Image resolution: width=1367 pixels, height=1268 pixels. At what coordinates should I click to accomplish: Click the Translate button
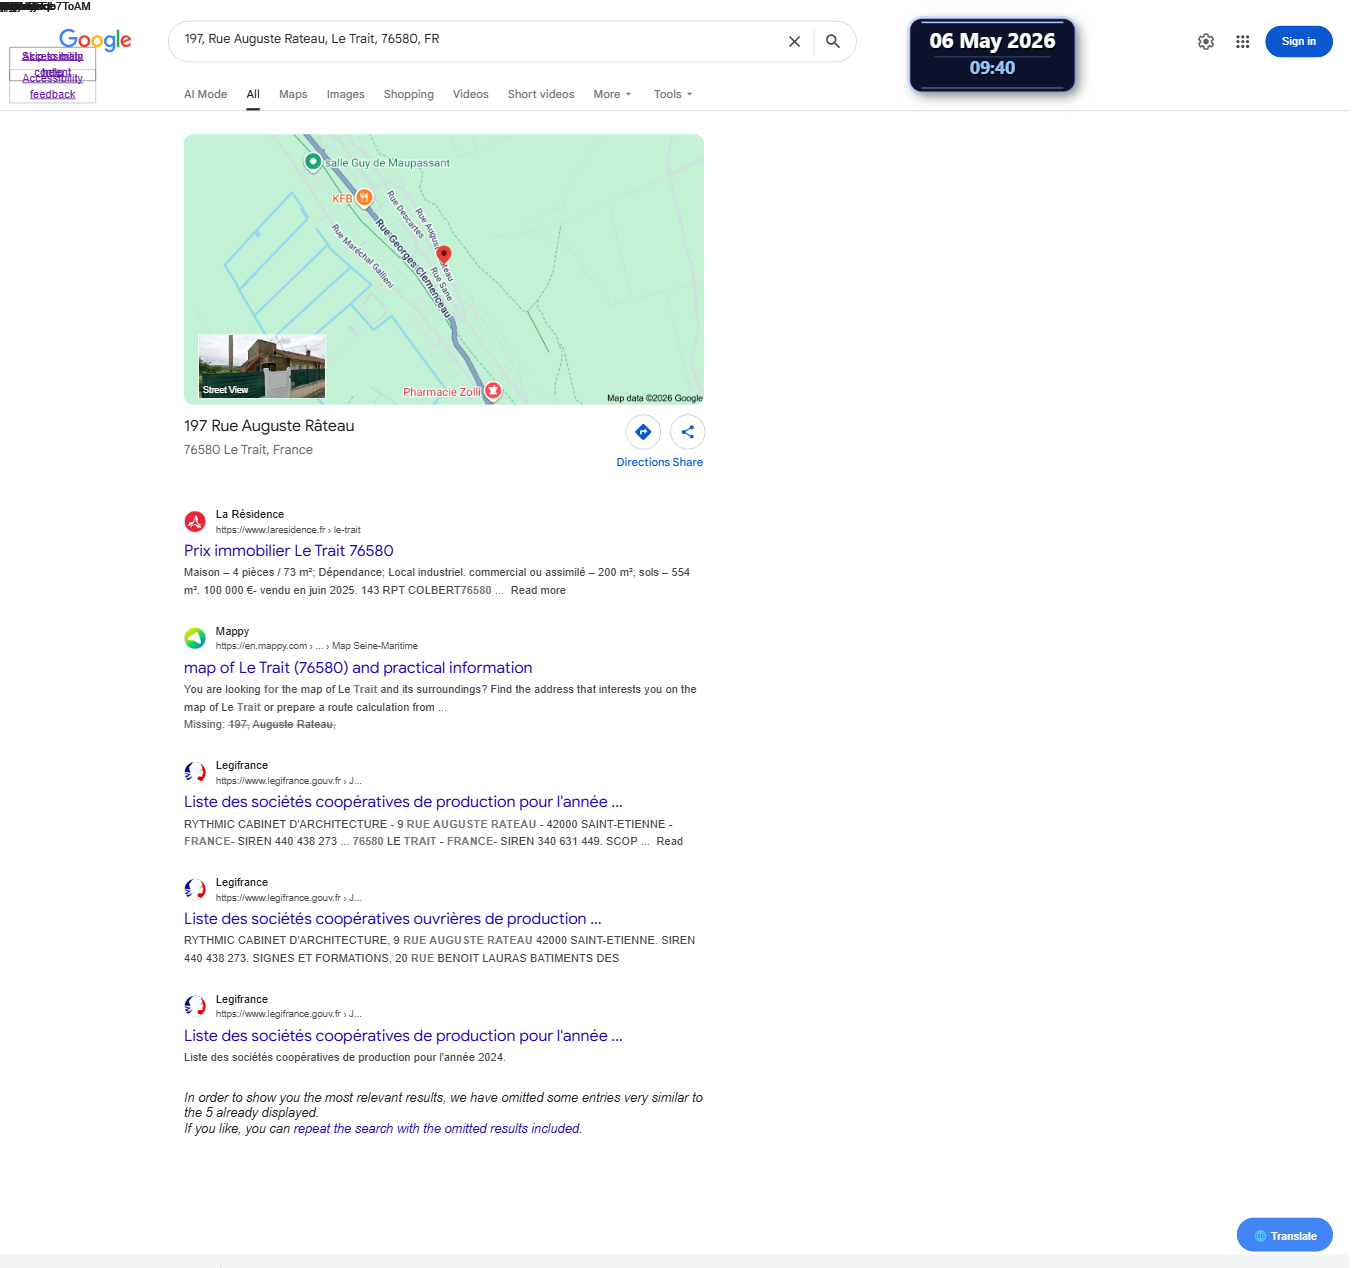1285,1236
